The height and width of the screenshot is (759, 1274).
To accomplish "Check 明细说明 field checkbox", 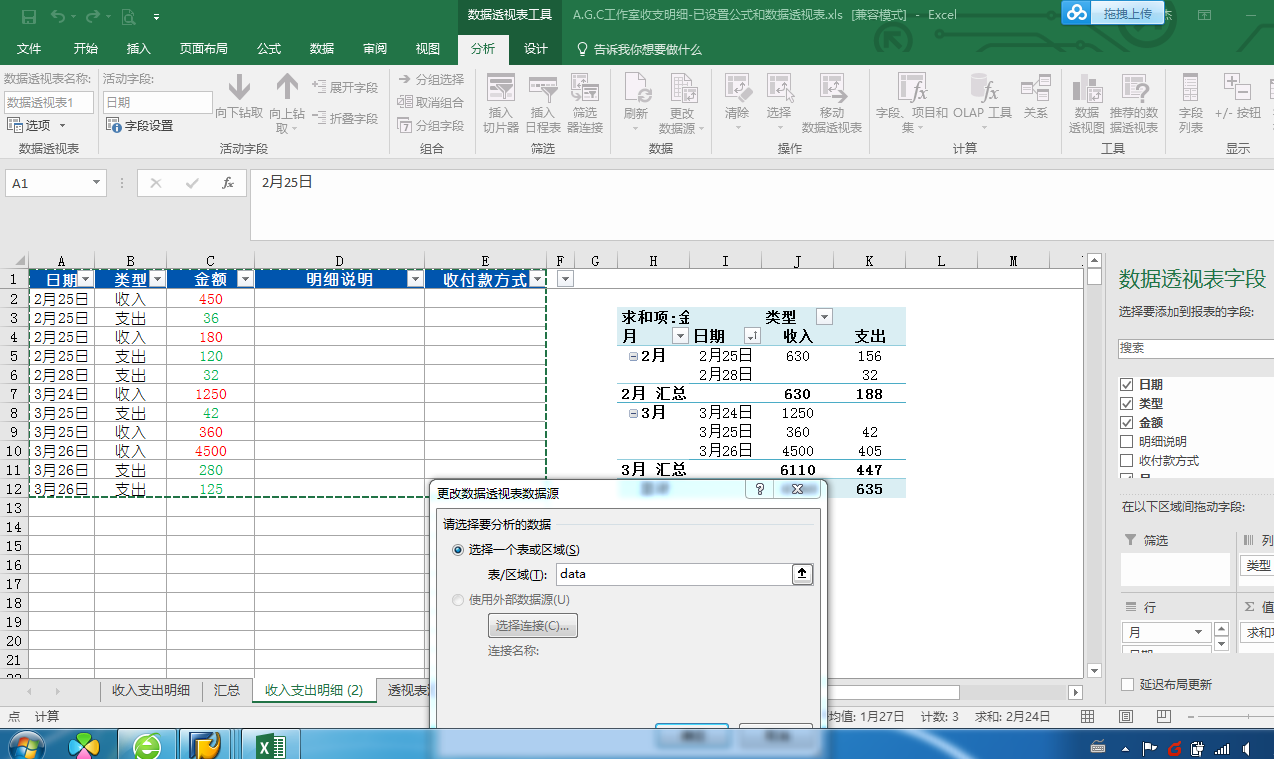I will [x=1128, y=442].
